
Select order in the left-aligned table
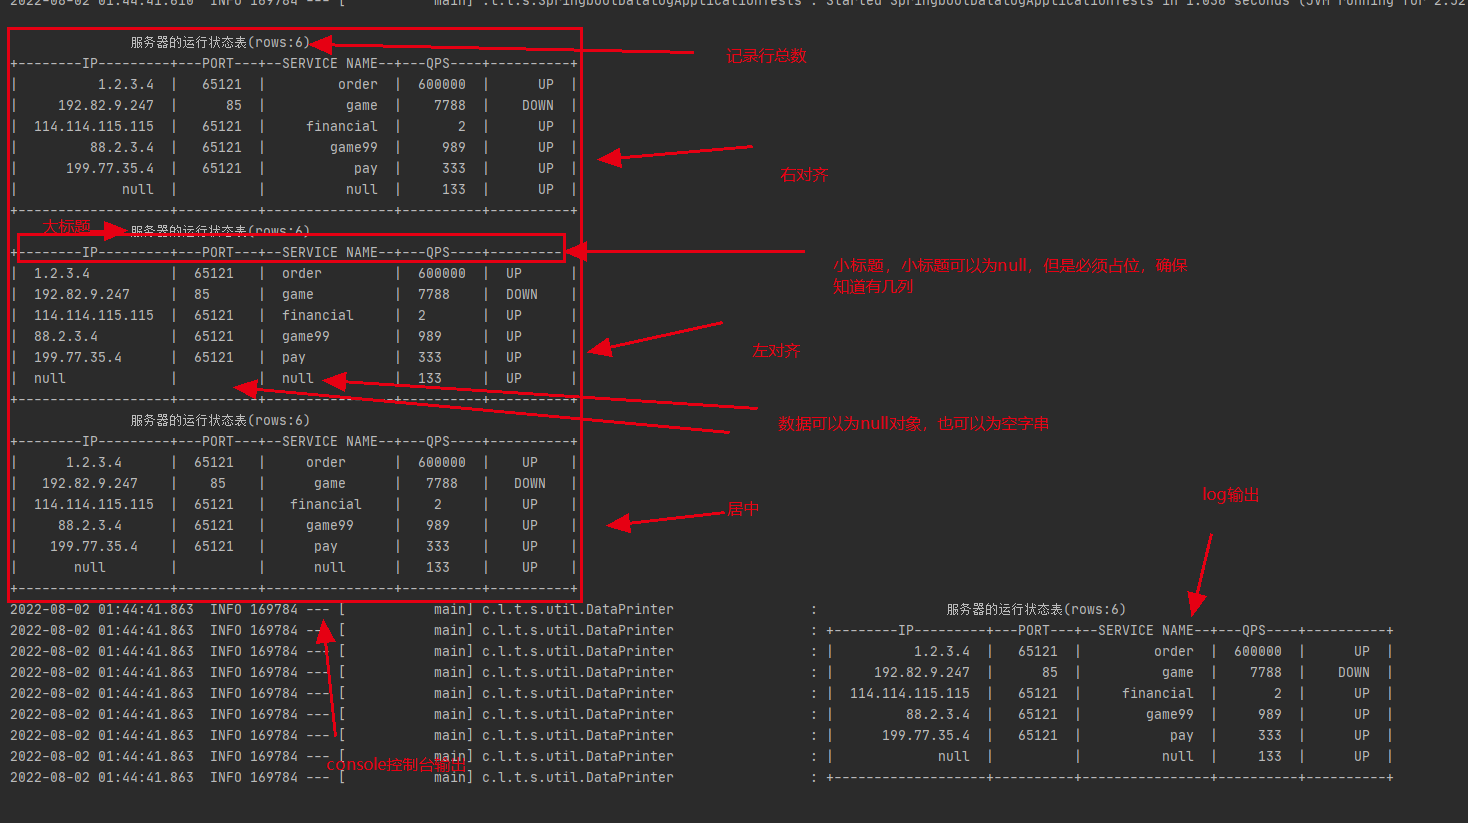[x=302, y=273]
